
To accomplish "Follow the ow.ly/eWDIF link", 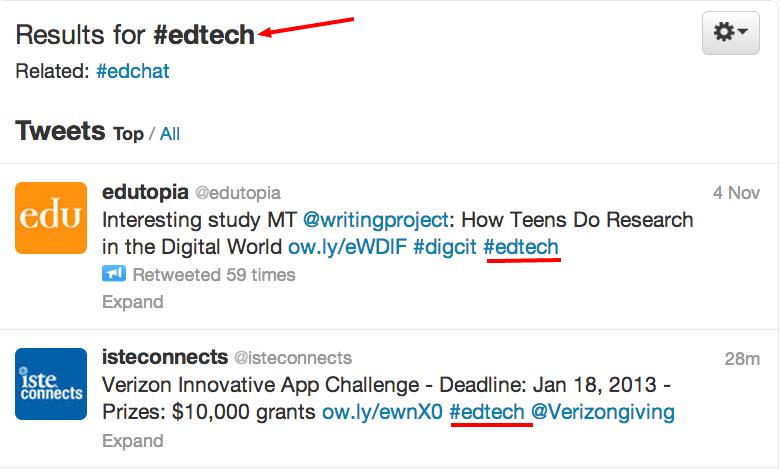I will point(347,247).
